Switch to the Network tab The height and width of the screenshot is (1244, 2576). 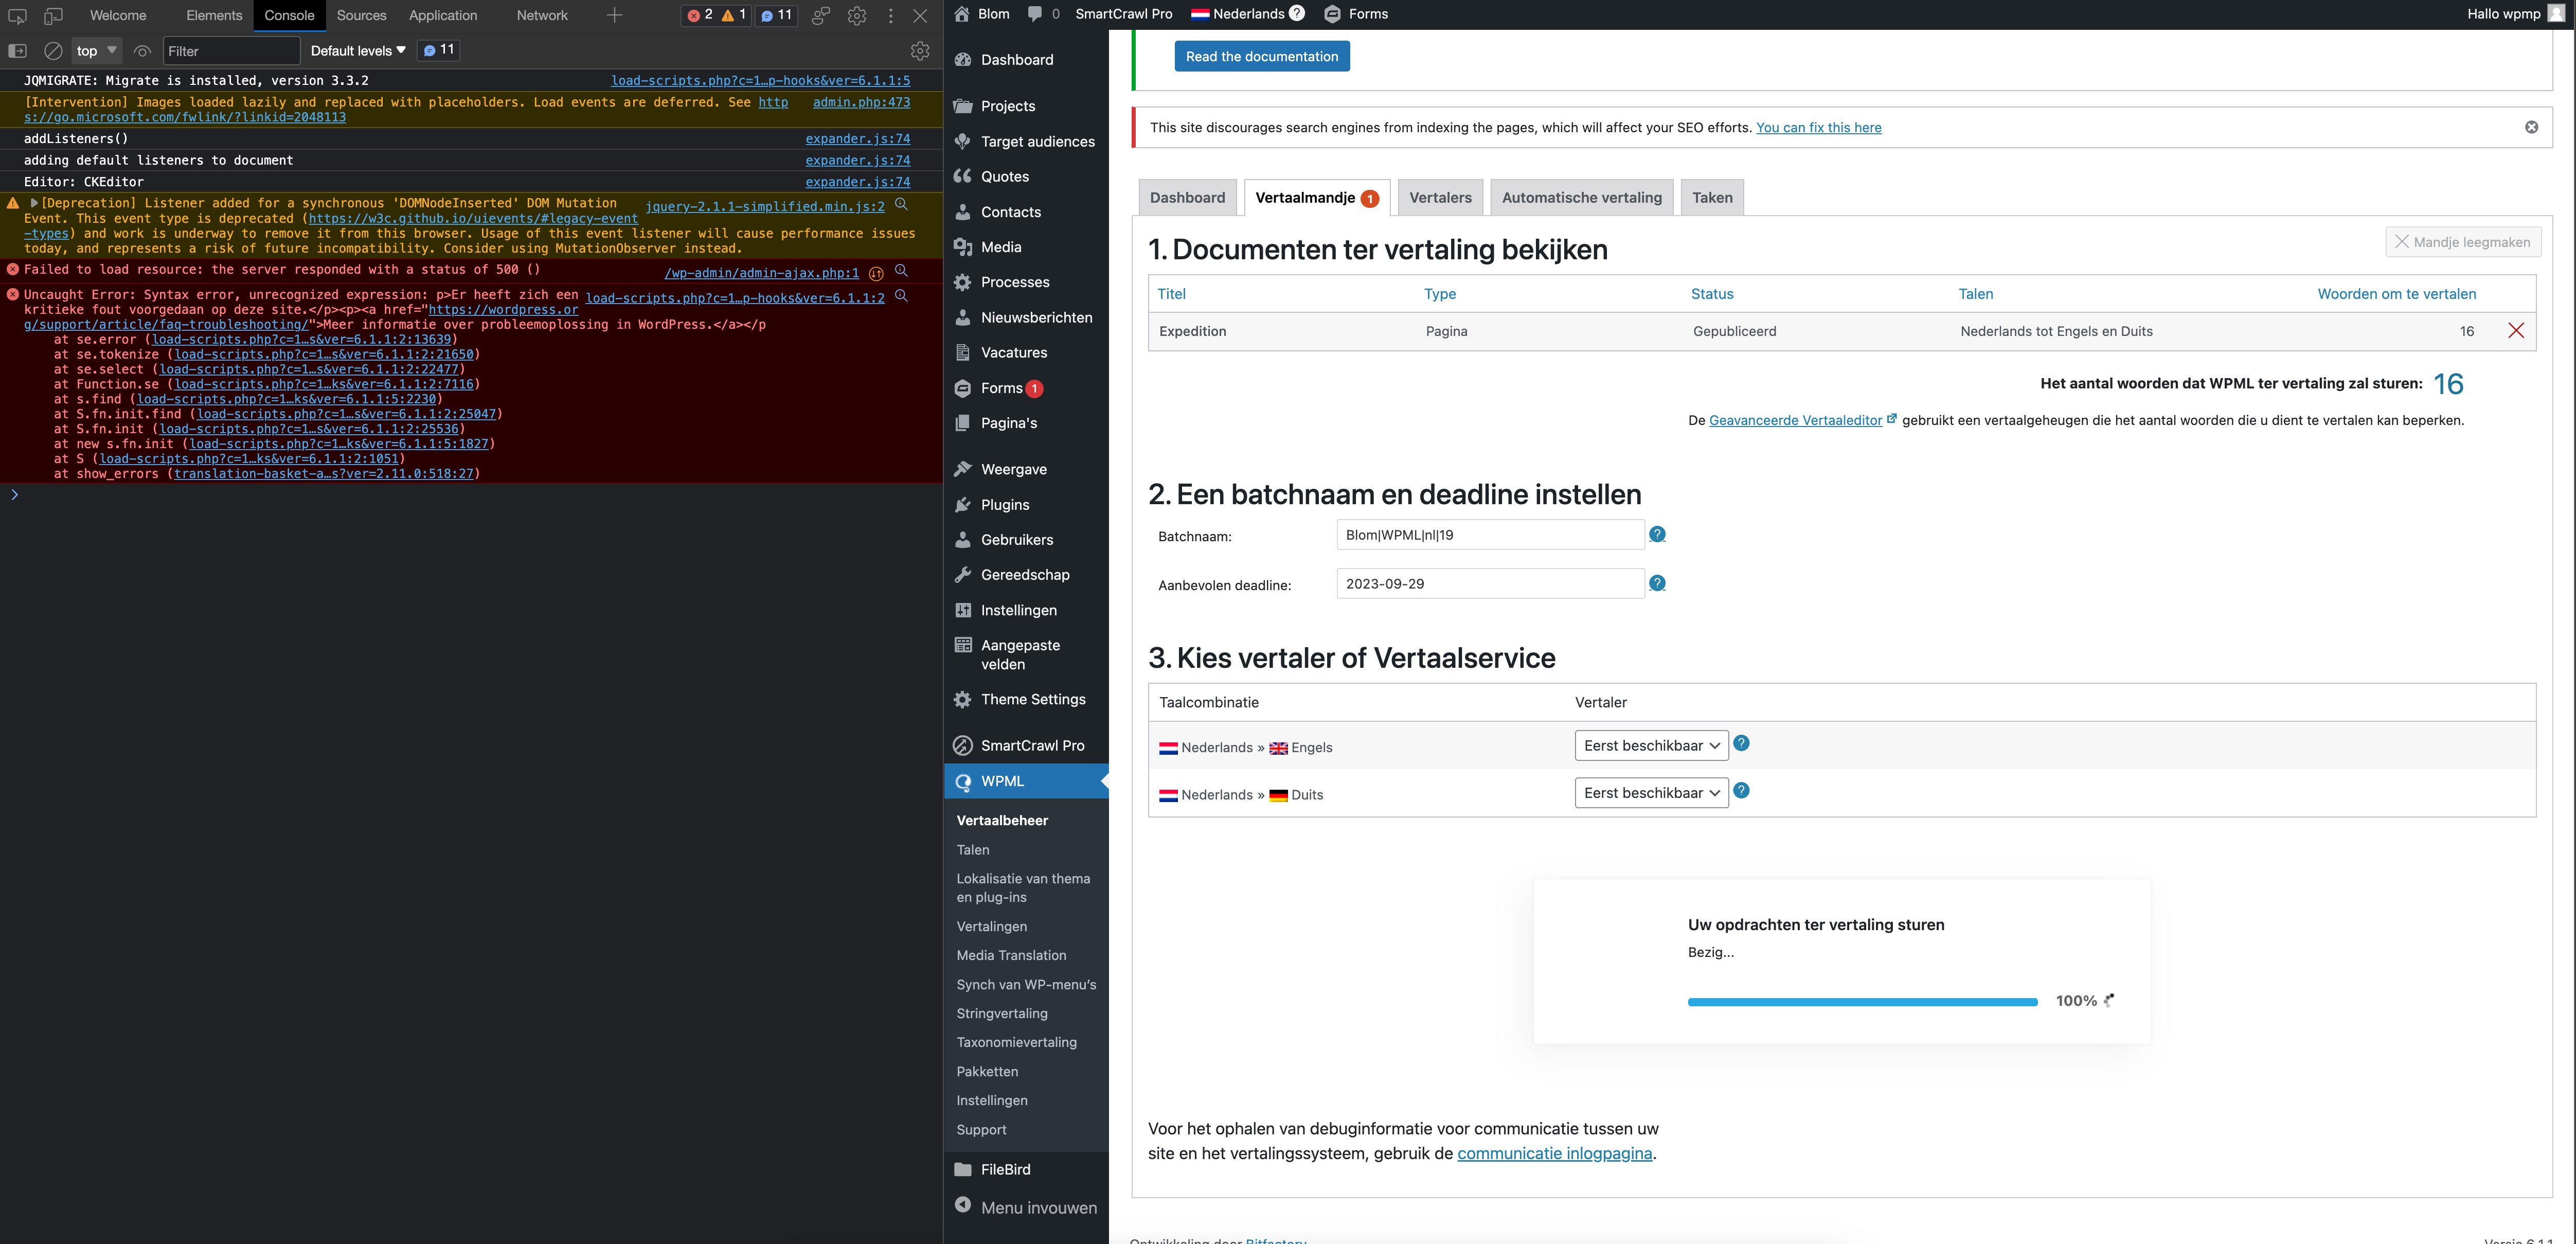click(542, 15)
